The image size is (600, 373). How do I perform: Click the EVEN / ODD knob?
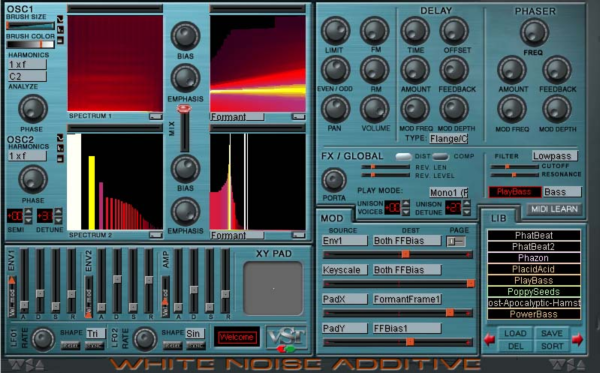(335, 70)
